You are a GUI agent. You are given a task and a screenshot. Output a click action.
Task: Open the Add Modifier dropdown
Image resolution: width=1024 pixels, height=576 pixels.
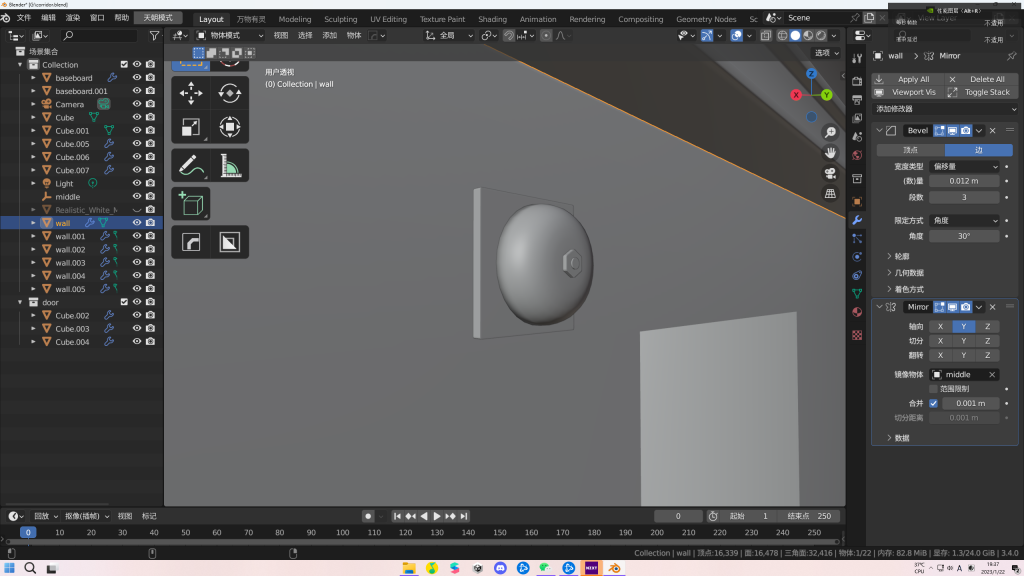coord(945,109)
